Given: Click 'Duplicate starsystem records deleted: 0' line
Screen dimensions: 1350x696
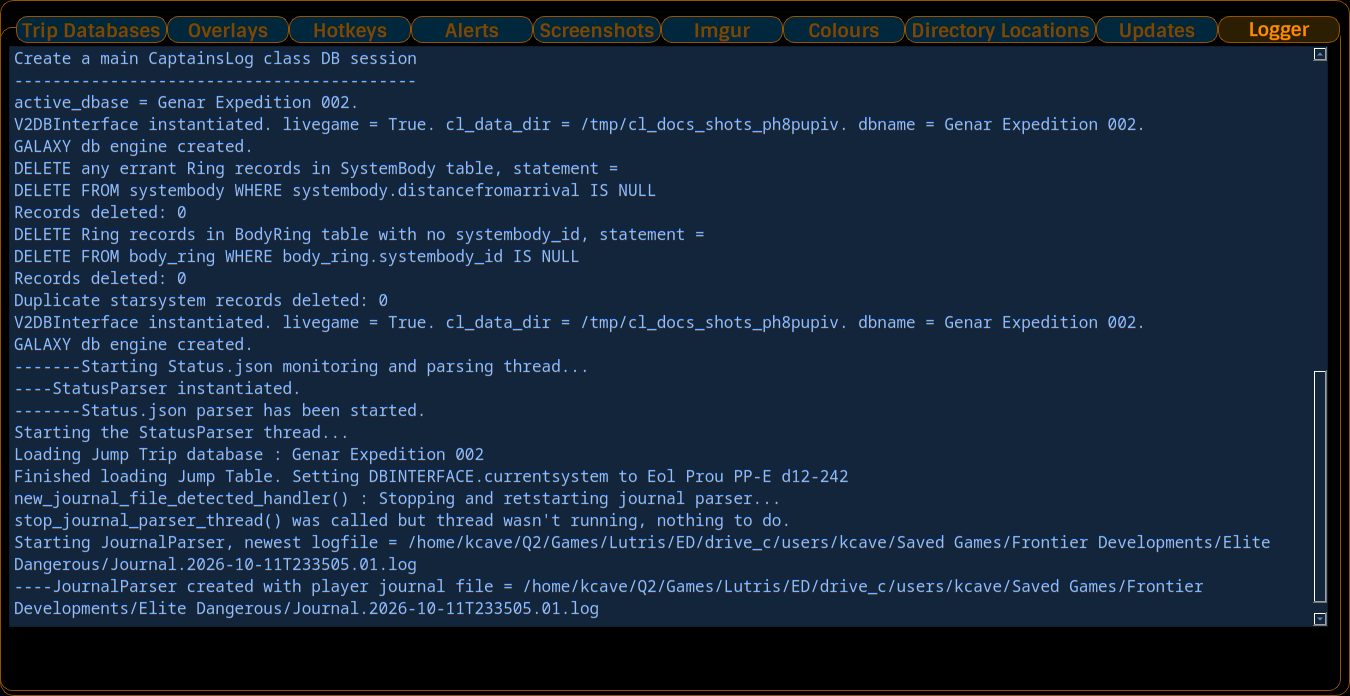Looking at the screenshot, I should pos(201,300).
